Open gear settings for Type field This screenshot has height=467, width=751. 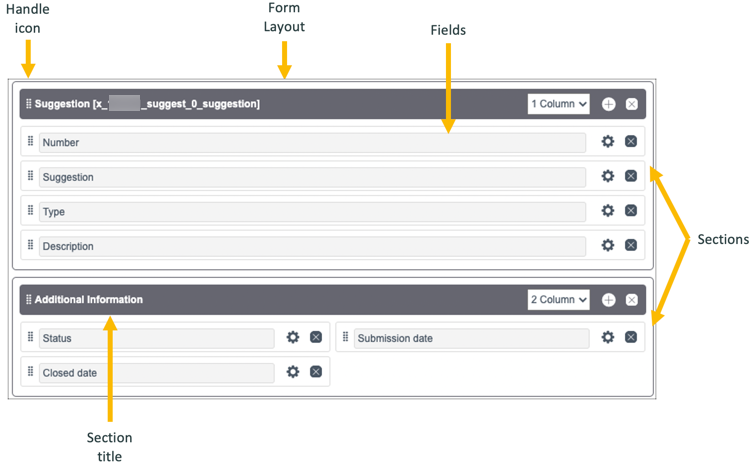click(x=607, y=211)
